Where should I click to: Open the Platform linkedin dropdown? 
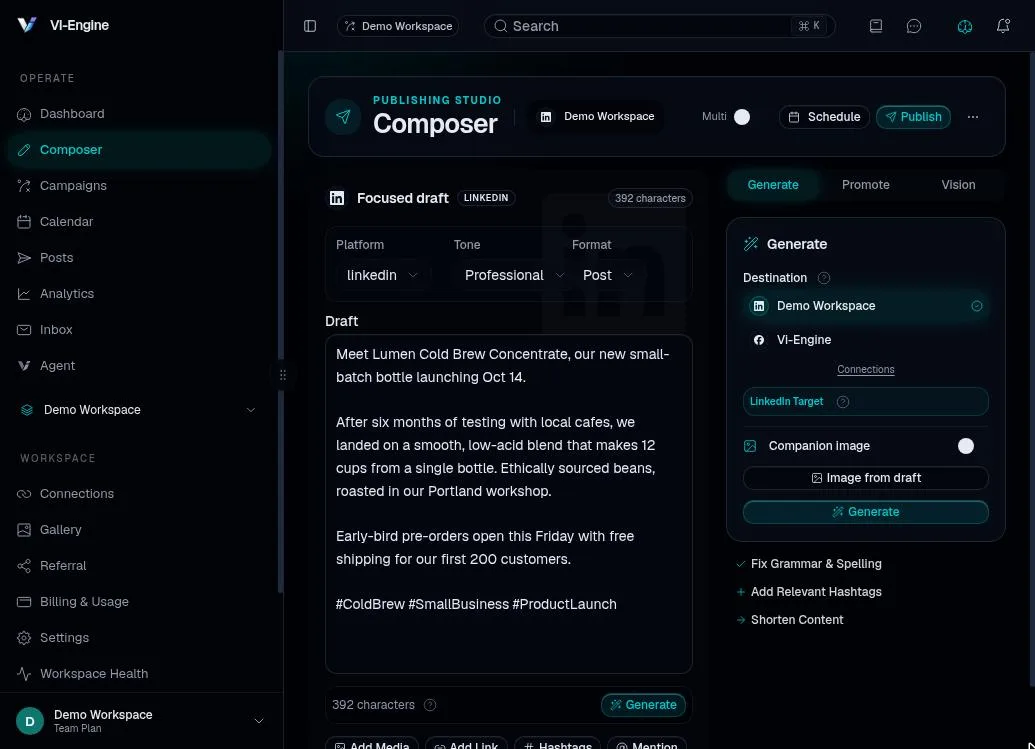pos(382,275)
